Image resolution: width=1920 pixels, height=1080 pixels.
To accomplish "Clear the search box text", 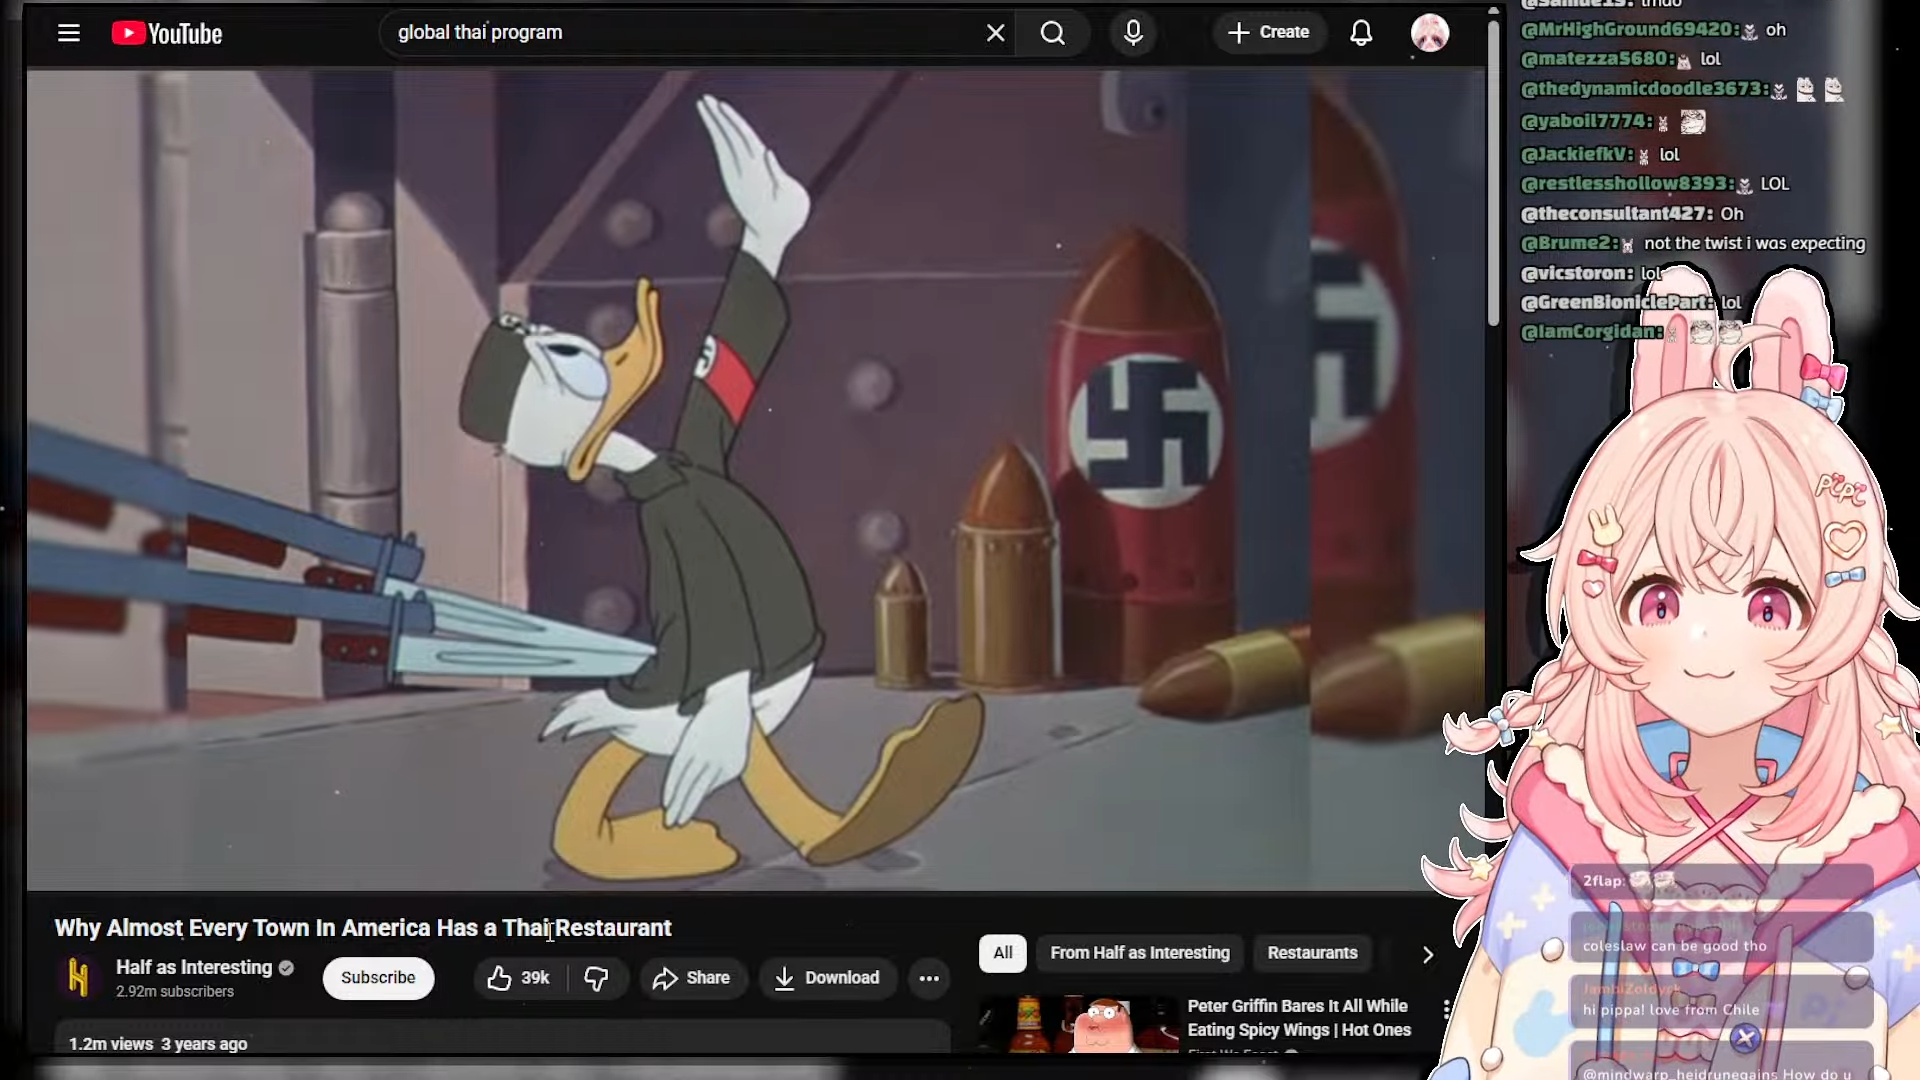I will (x=995, y=33).
